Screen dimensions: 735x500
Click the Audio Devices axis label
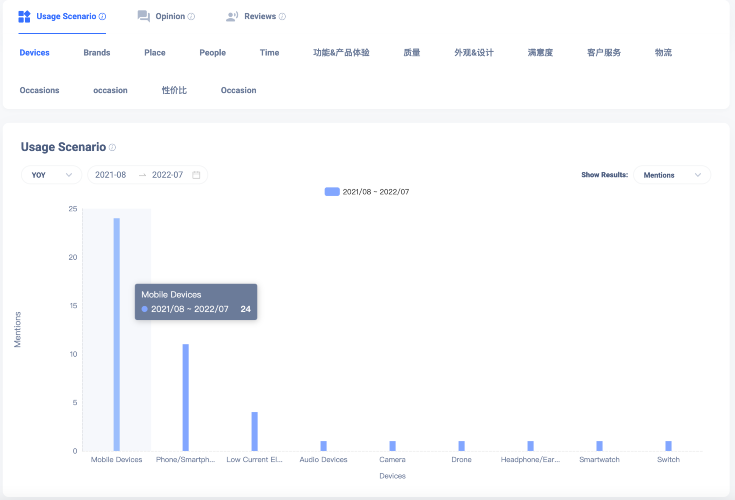(x=323, y=460)
